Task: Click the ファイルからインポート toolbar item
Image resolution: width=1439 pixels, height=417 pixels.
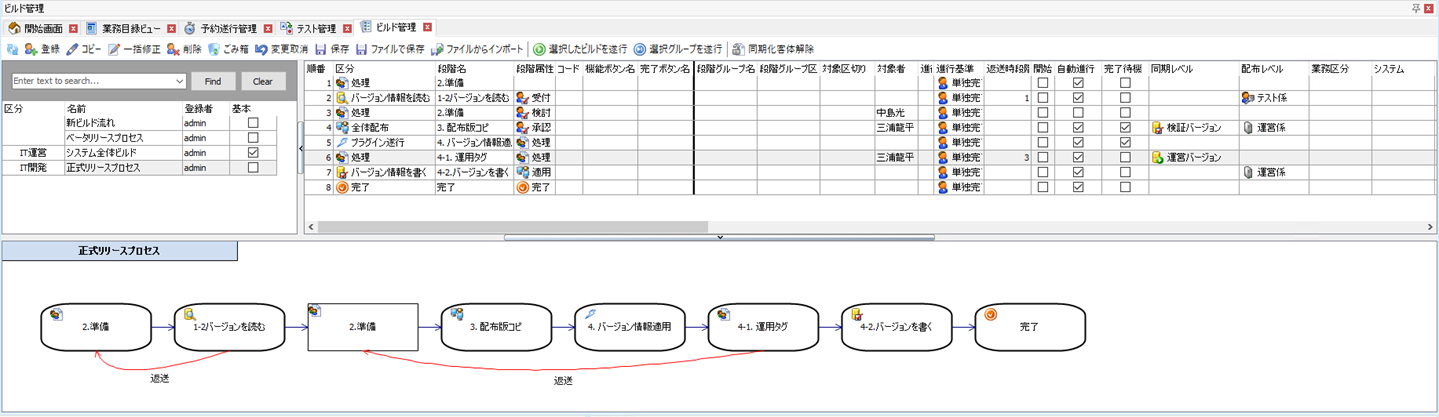Action: pos(437,48)
